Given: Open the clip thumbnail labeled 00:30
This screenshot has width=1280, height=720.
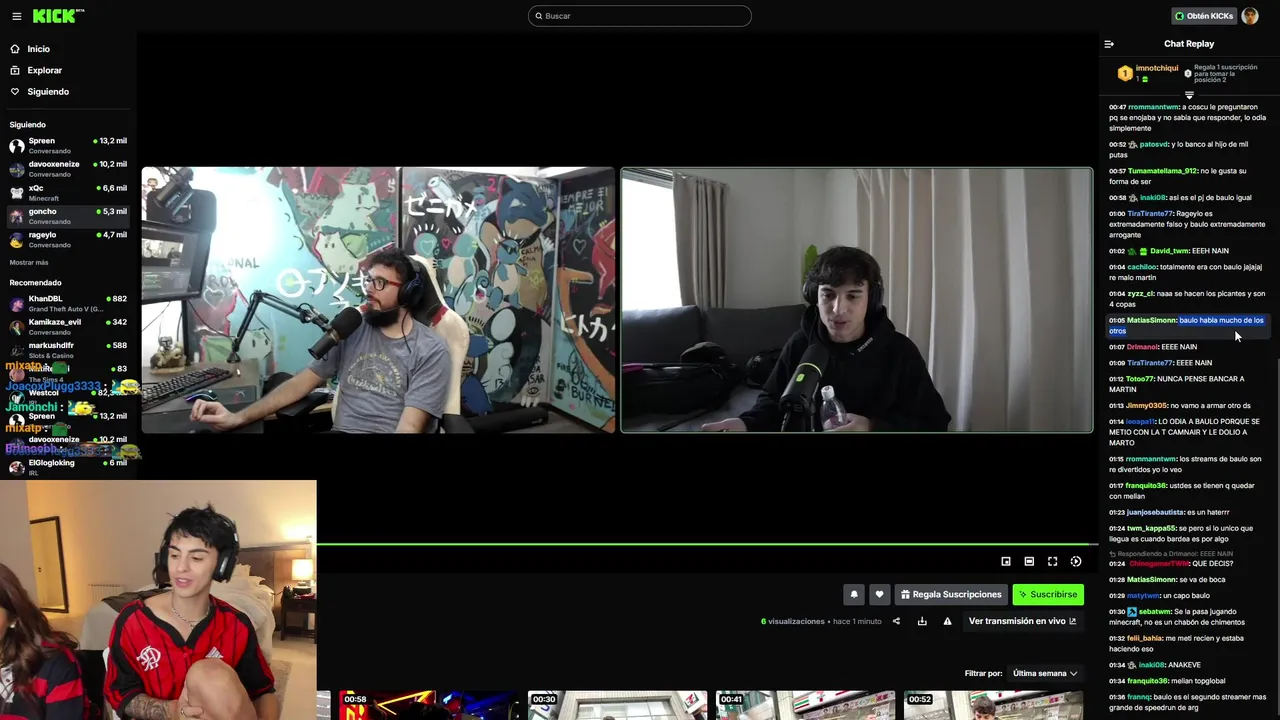Looking at the screenshot, I should pos(617,705).
